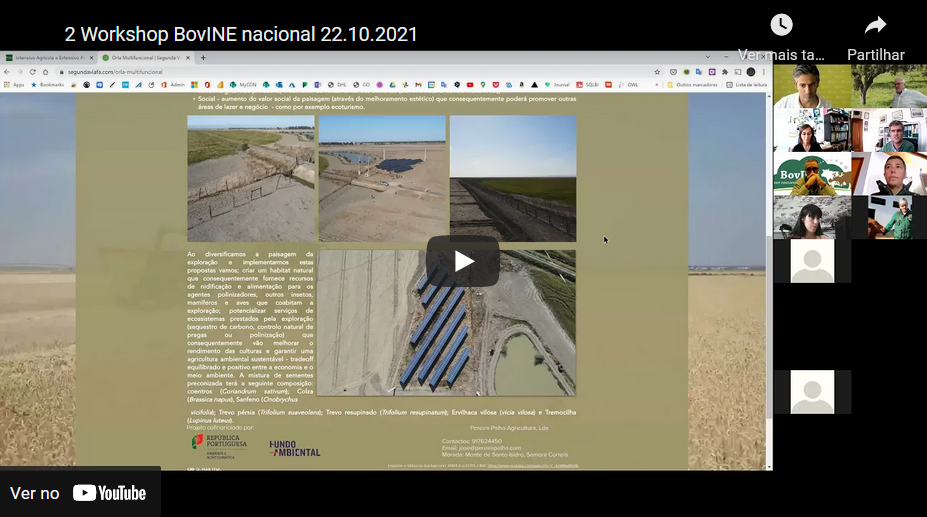Click the Fundo Ambiental logo
This screenshot has height=517, width=927.
coord(295,448)
